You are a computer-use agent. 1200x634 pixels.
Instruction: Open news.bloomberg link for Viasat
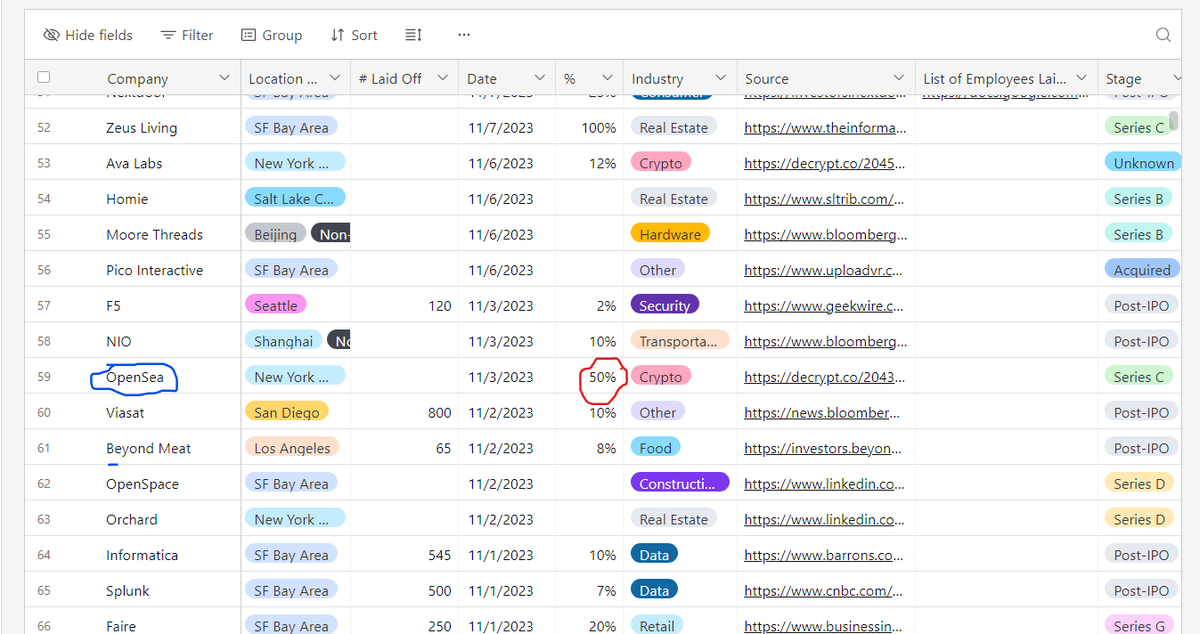(822, 412)
